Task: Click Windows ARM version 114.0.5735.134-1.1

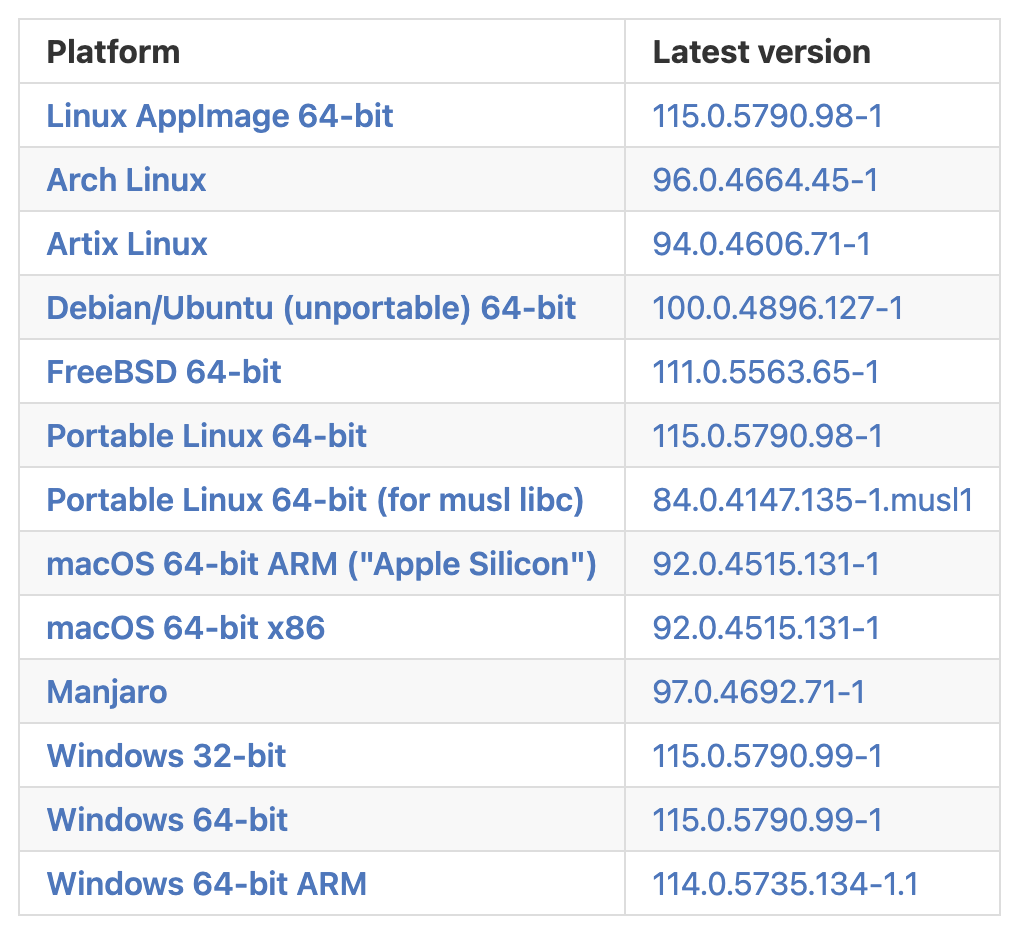Action: coord(785,884)
